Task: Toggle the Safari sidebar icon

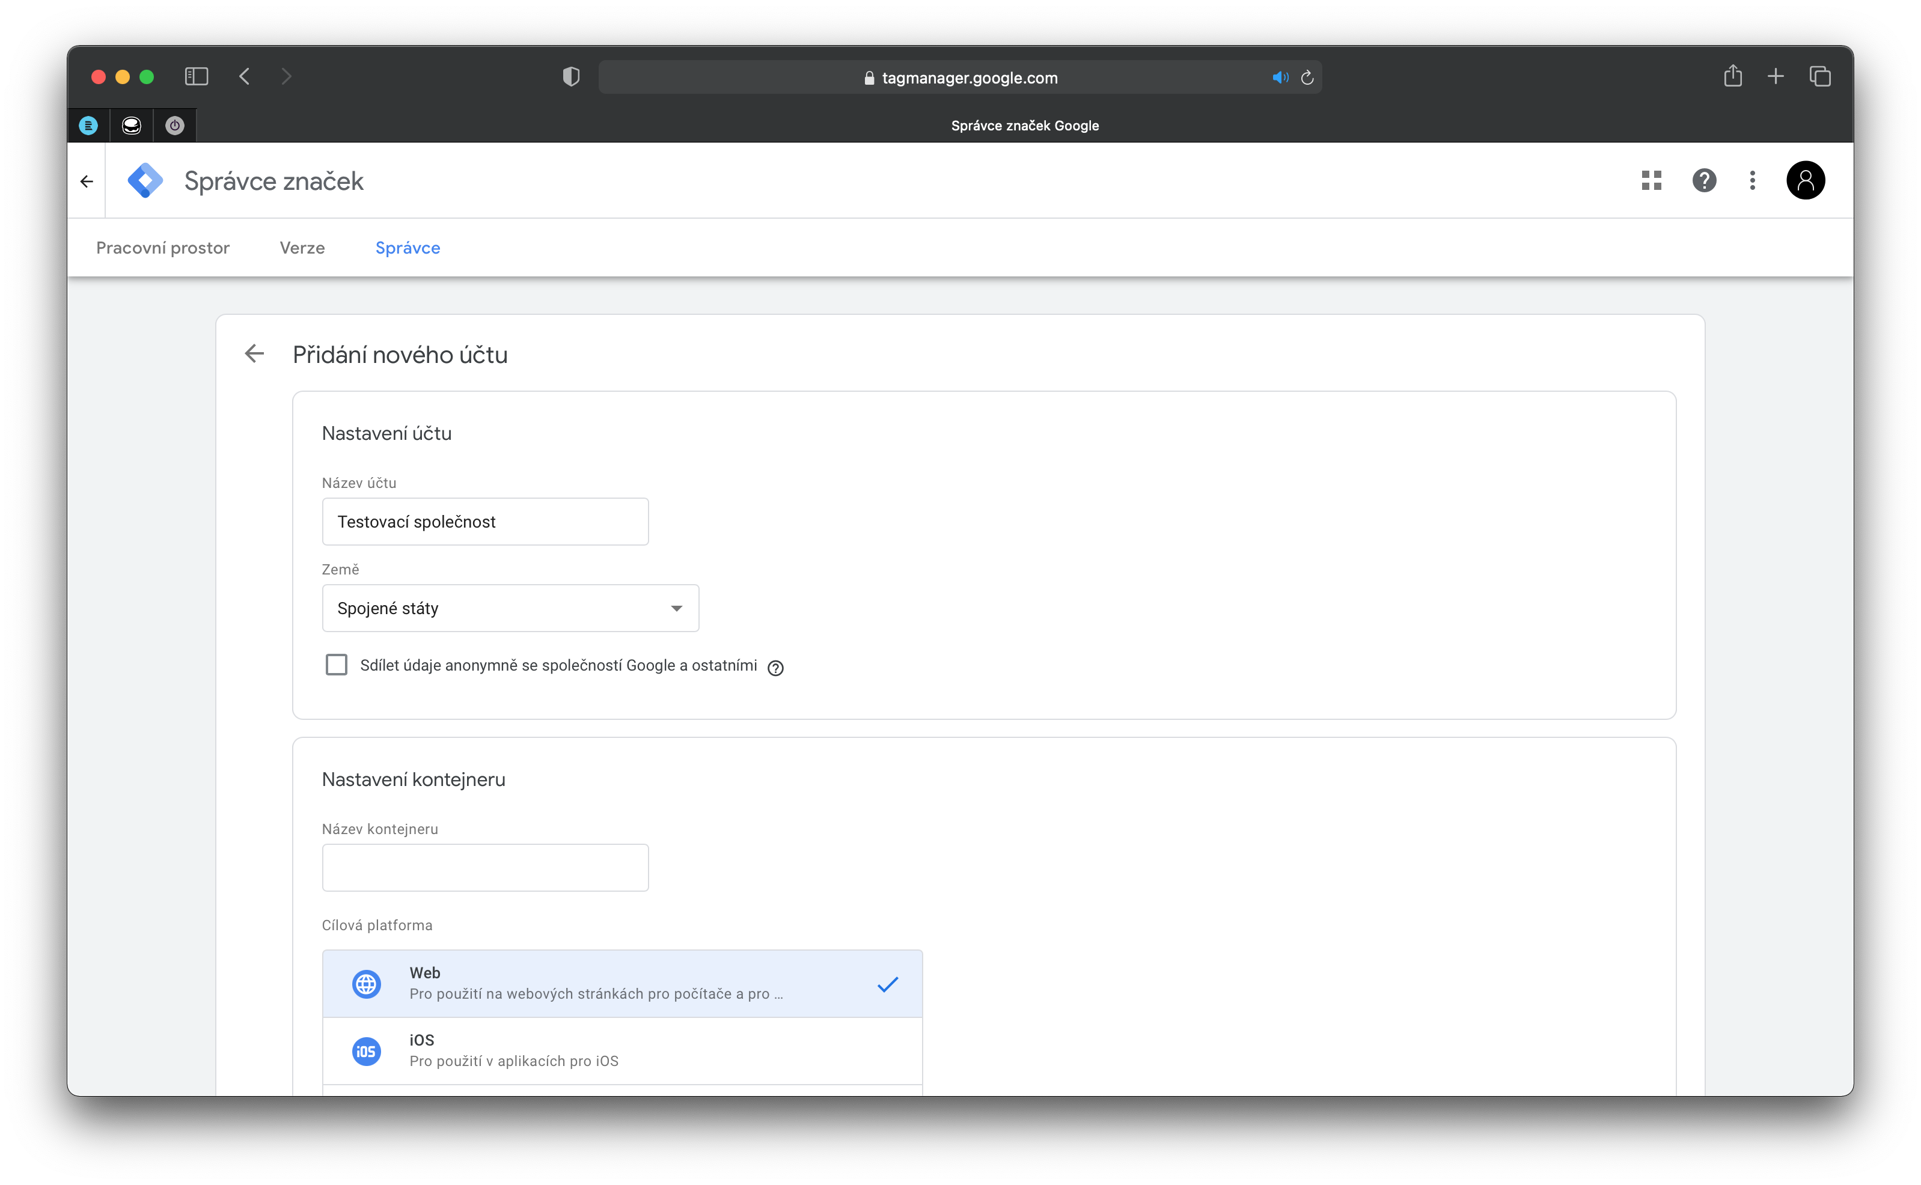Action: point(196,76)
